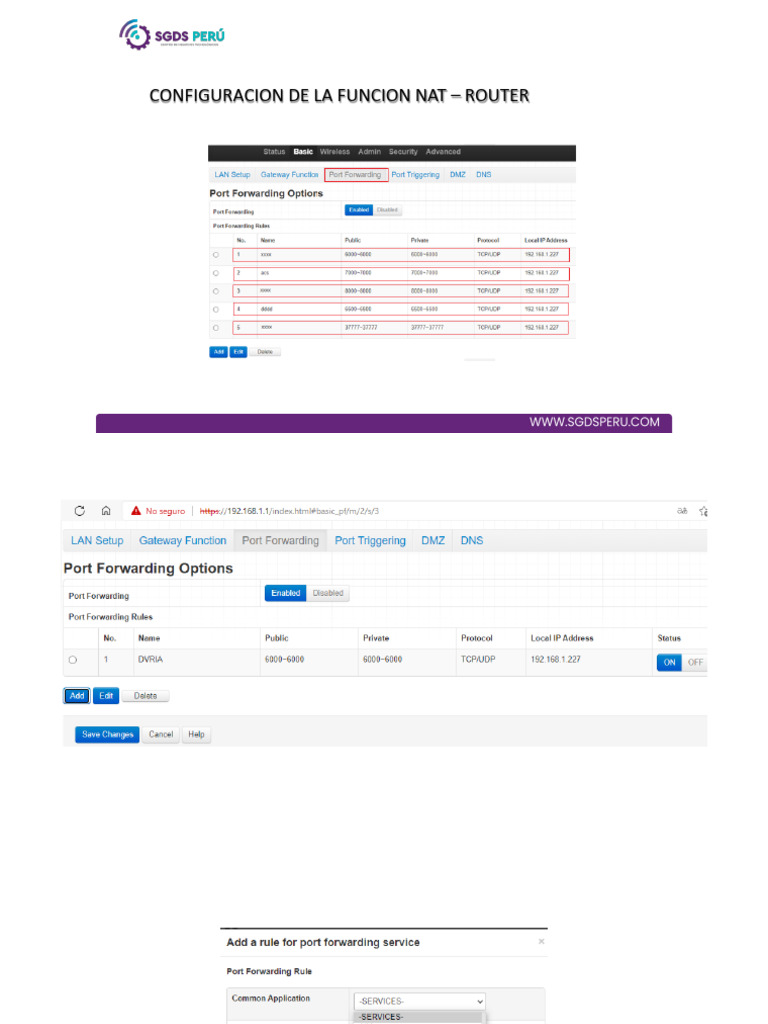768x1024 pixels.
Task: Click Enabled in the five-rule Port Forwarding screenshot
Action: pos(359,210)
